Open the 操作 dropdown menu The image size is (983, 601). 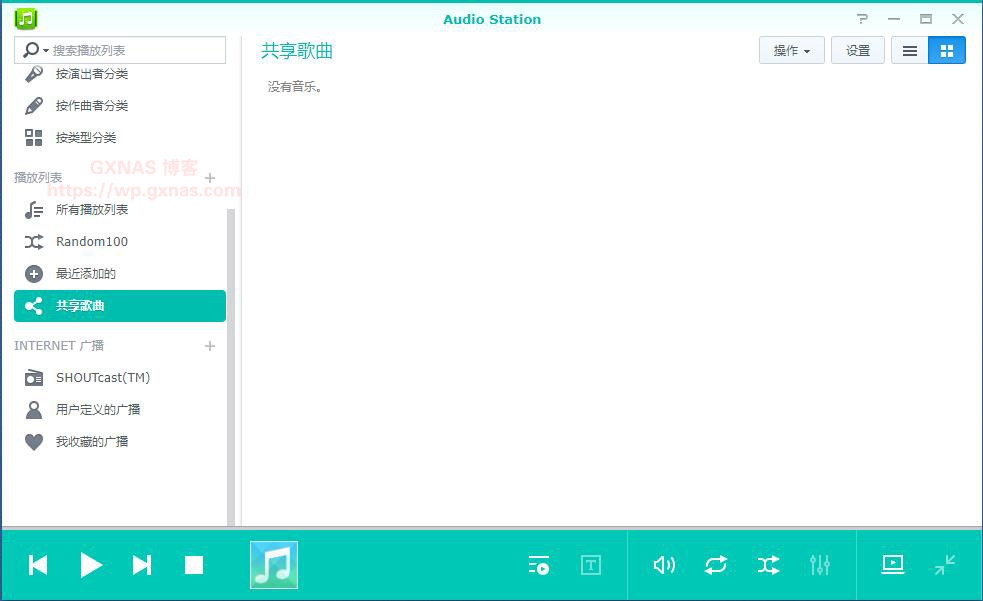click(791, 51)
